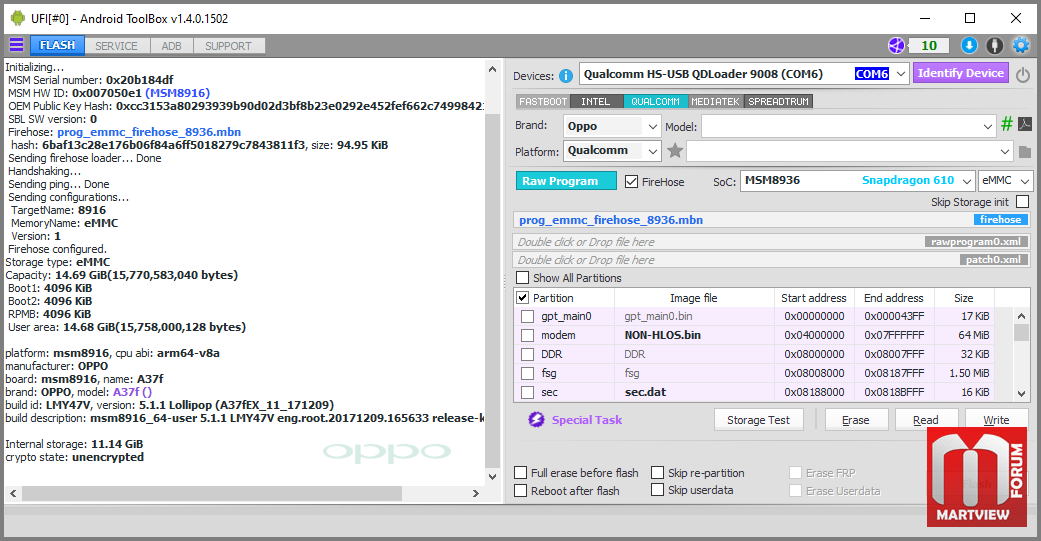Image resolution: width=1041 pixels, height=541 pixels.
Task: Click the log scroll right arrow
Action: [475, 493]
